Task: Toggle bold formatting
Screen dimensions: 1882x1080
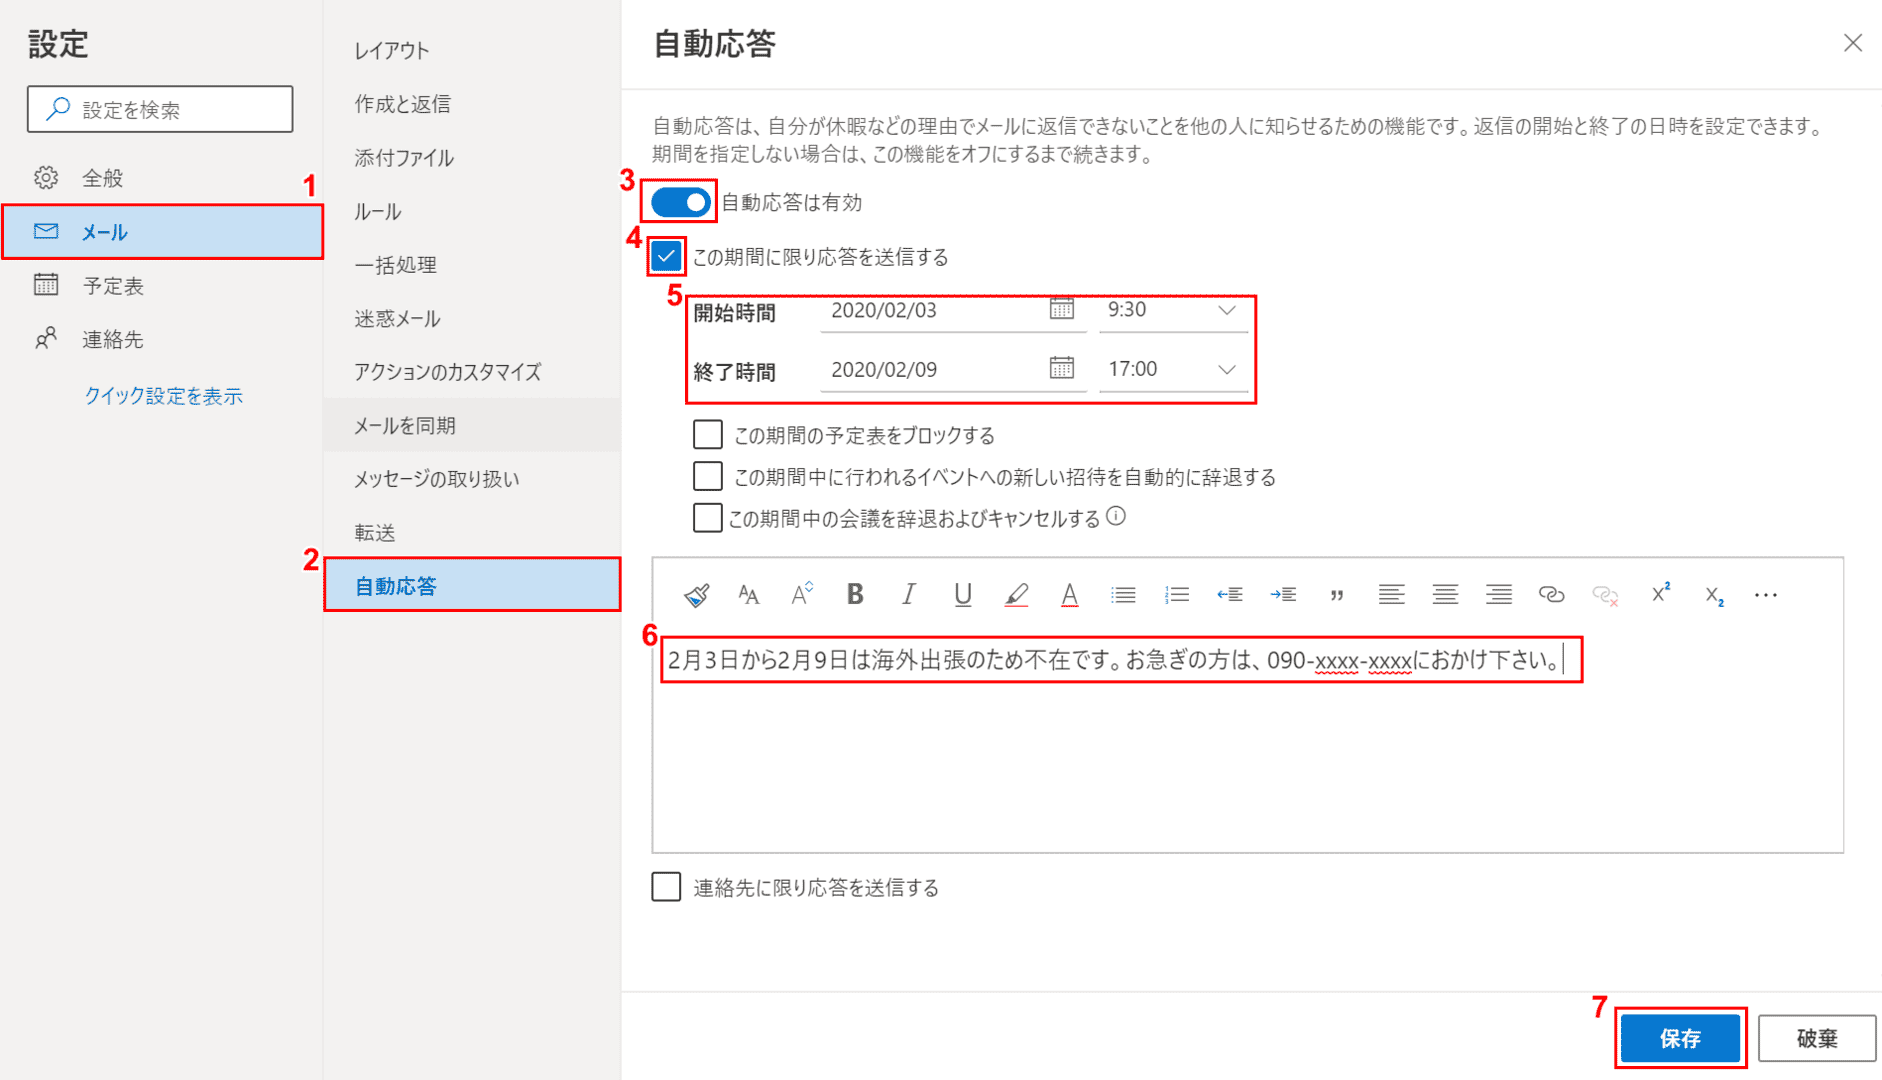Action: (x=855, y=595)
